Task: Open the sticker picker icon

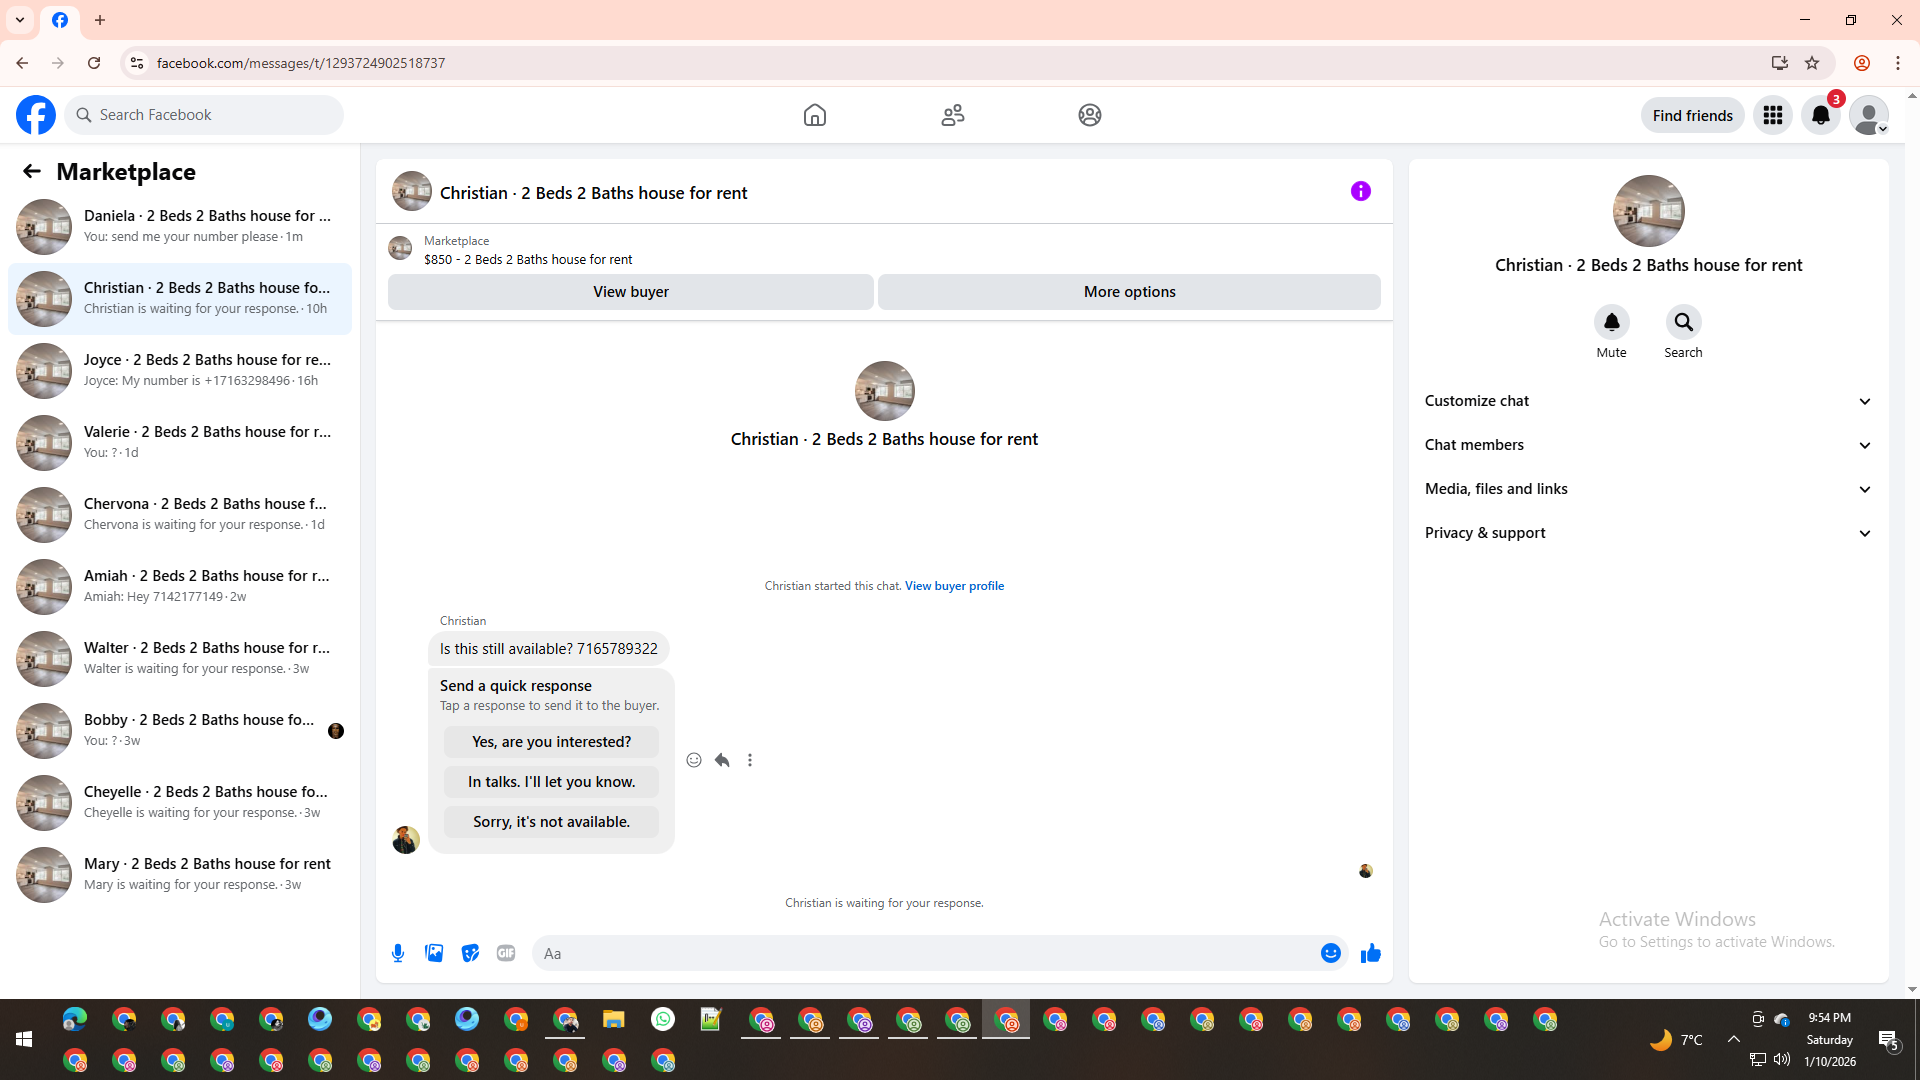Action: click(x=470, y=953)
